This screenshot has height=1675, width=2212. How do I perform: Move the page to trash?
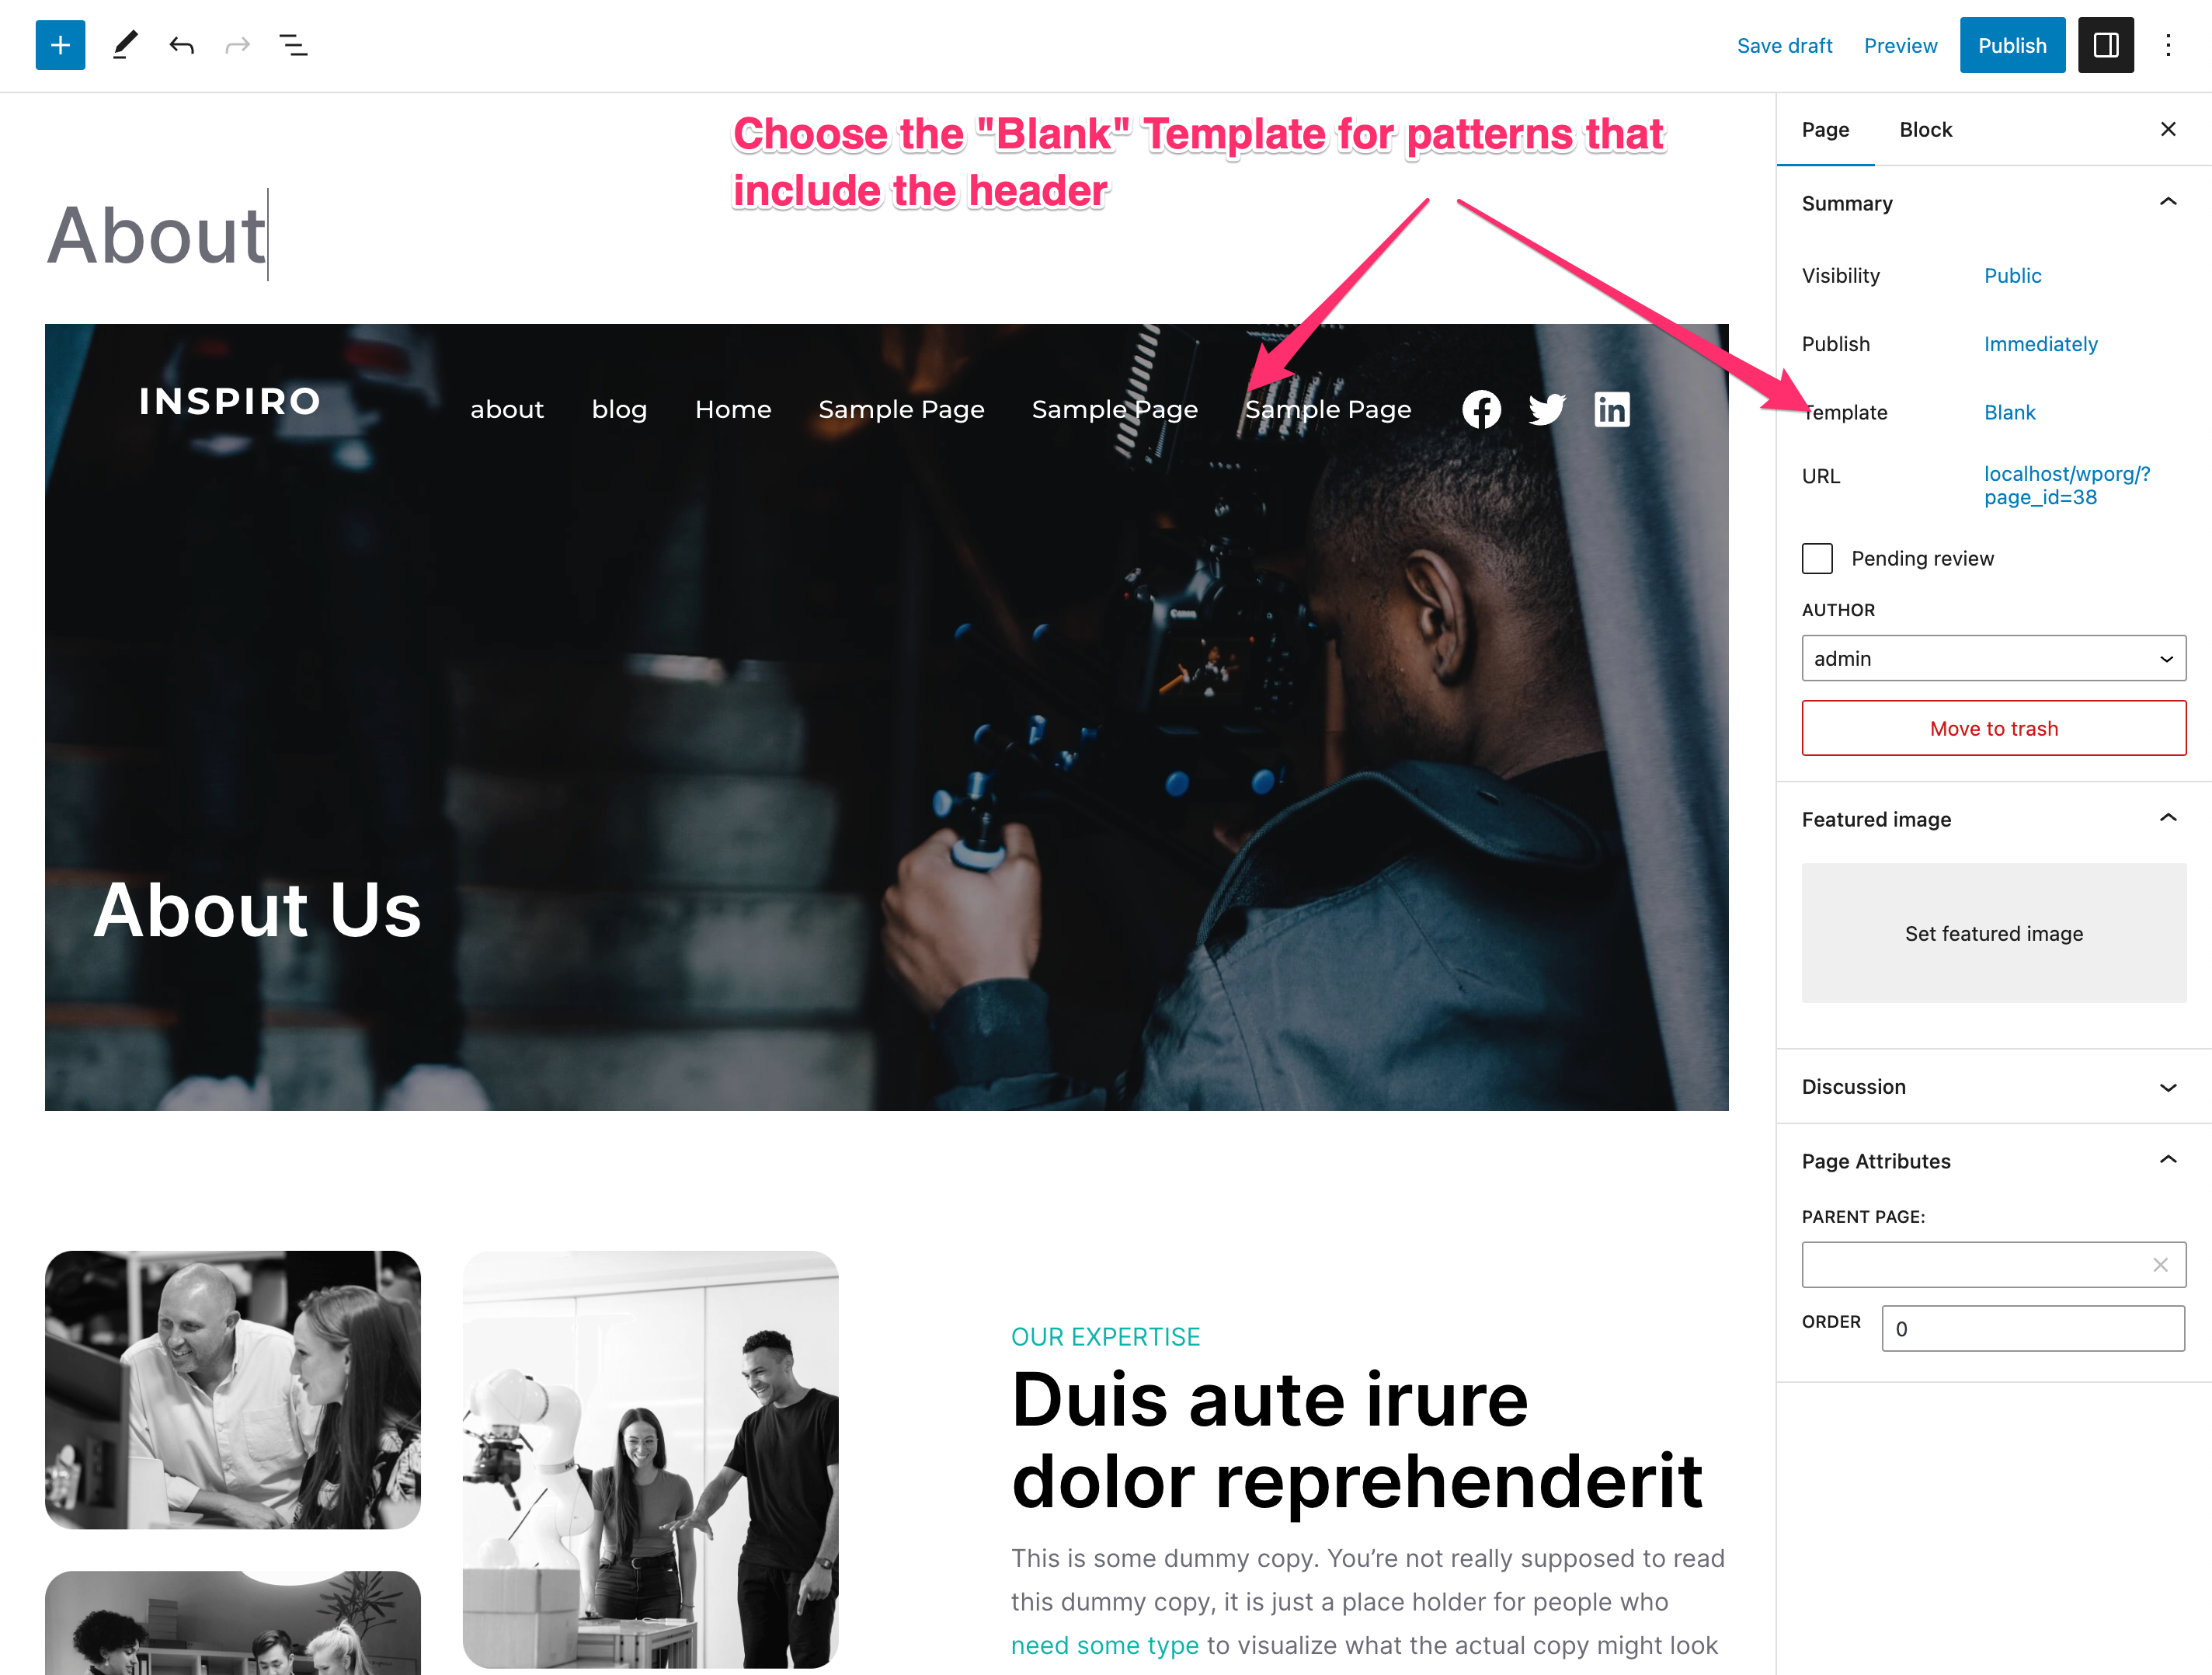click(x=1993, y=728)
